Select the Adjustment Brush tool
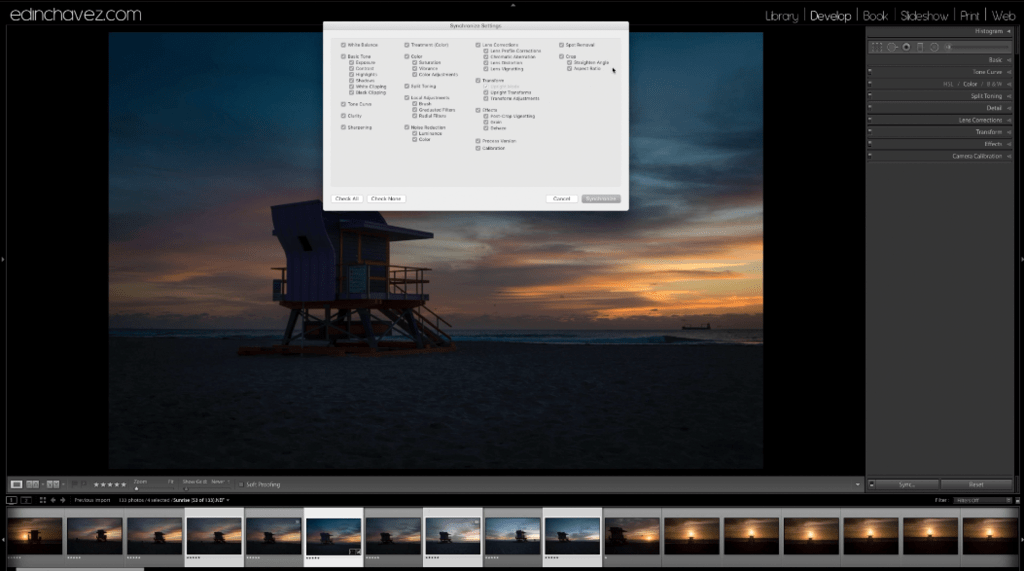The width and height of the screenshot is (1024, 571). 951,47
